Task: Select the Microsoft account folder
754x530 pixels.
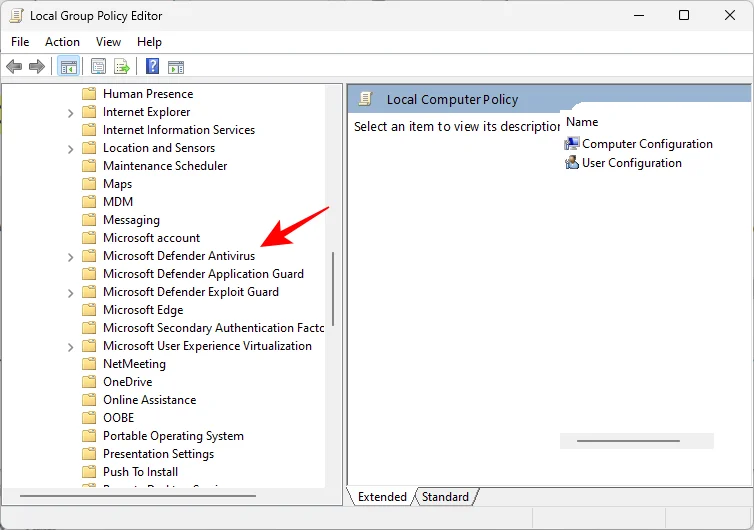Action: point(151,238)
